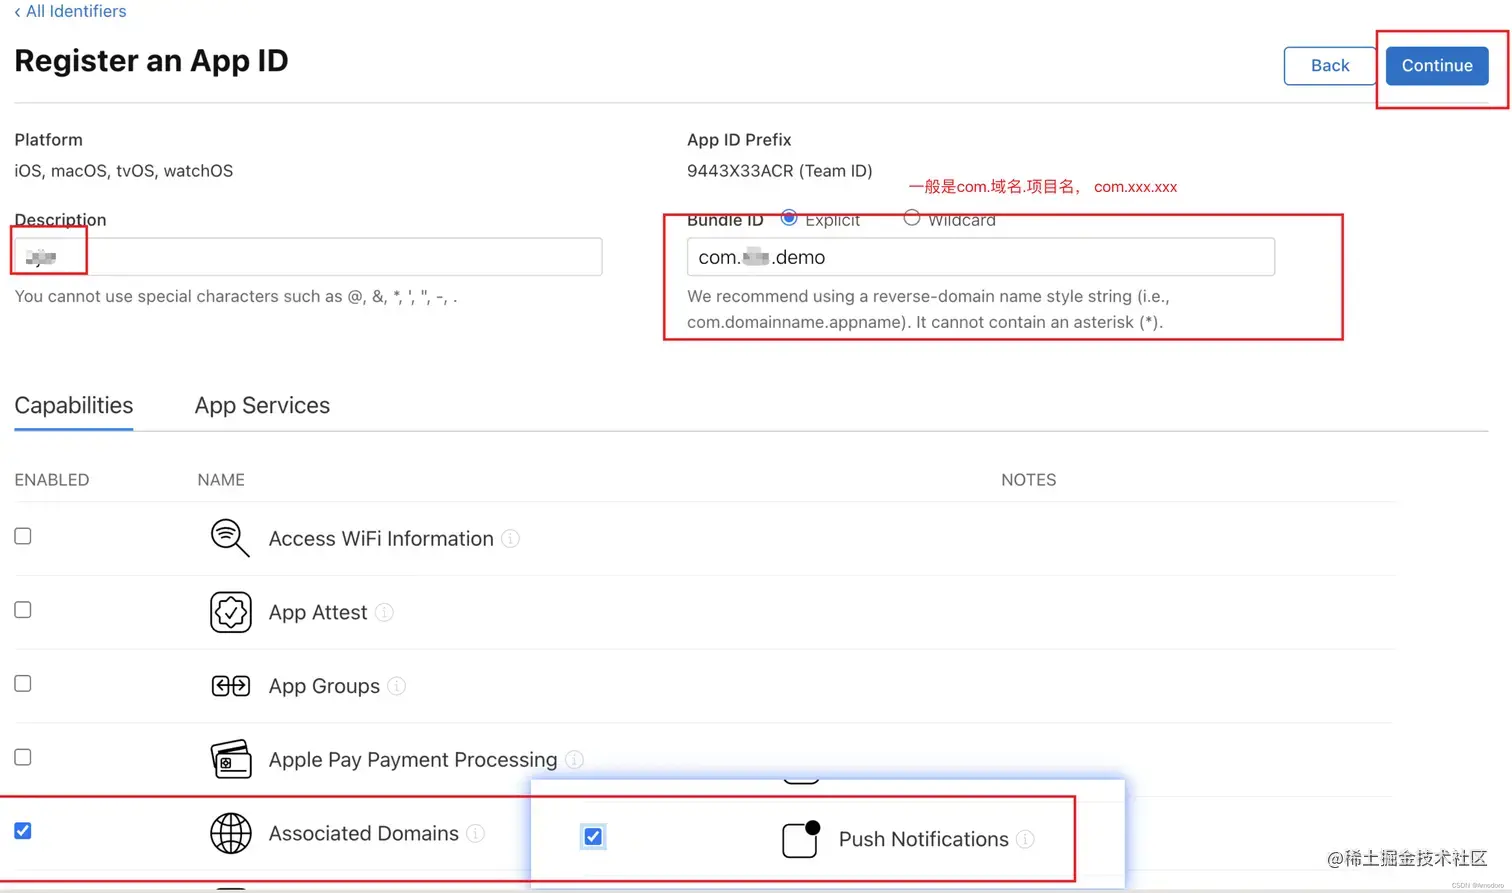Click the App Groups label
This screenshot has width=1512, height=893.
click(x=324, y=686)
